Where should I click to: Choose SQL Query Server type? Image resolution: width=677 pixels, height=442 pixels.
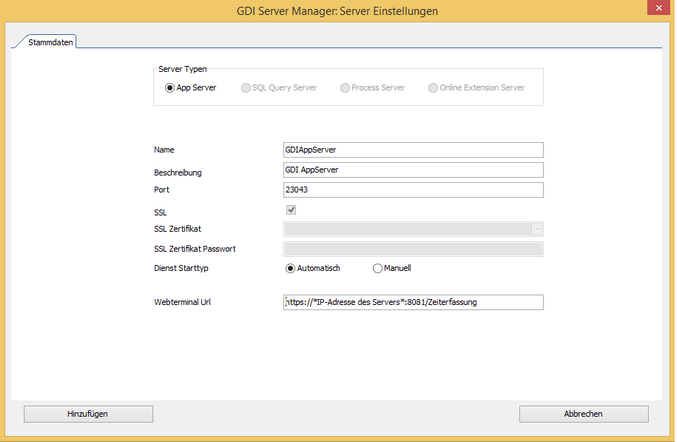[x=246, y=88]
